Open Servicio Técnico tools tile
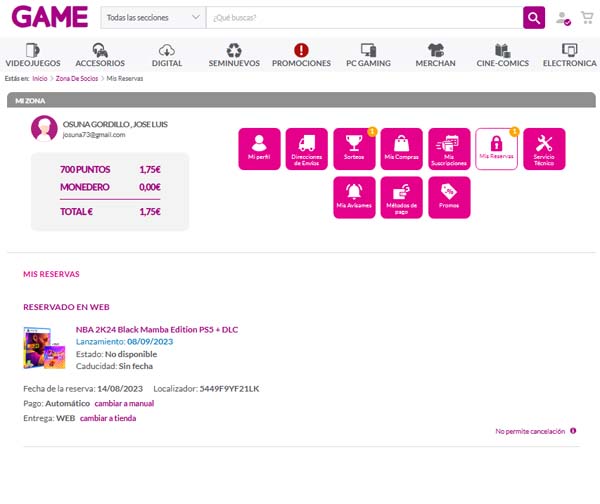 (544, 149)
